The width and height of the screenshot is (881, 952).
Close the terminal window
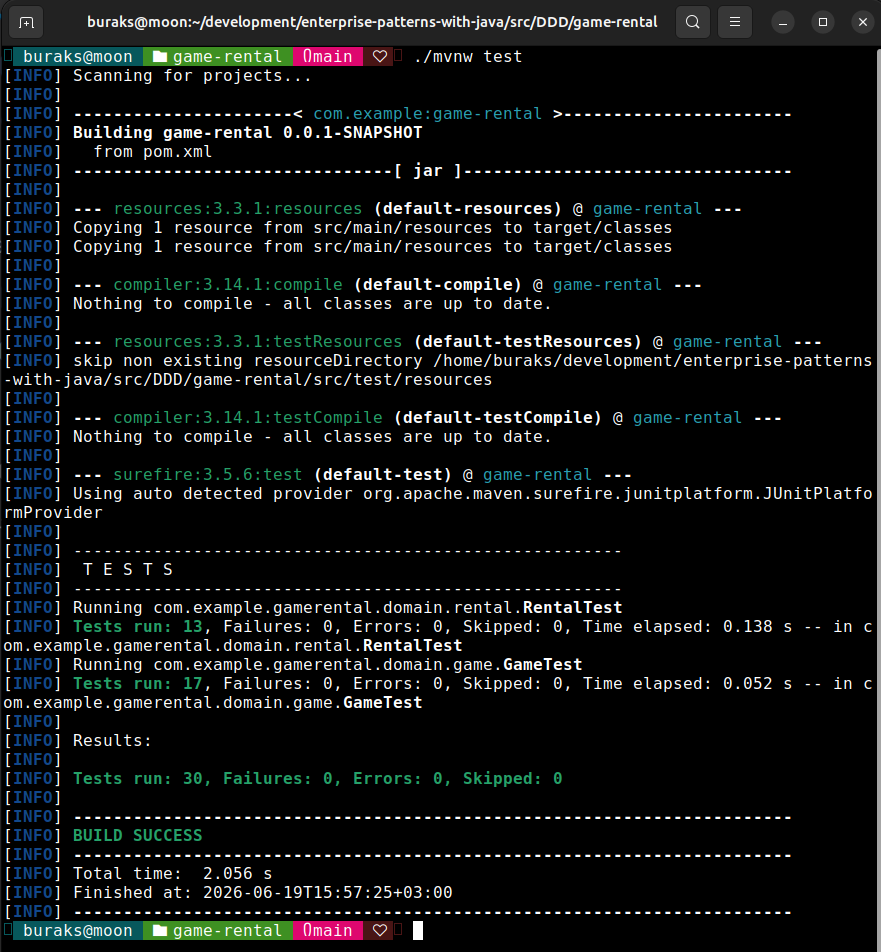863,22
